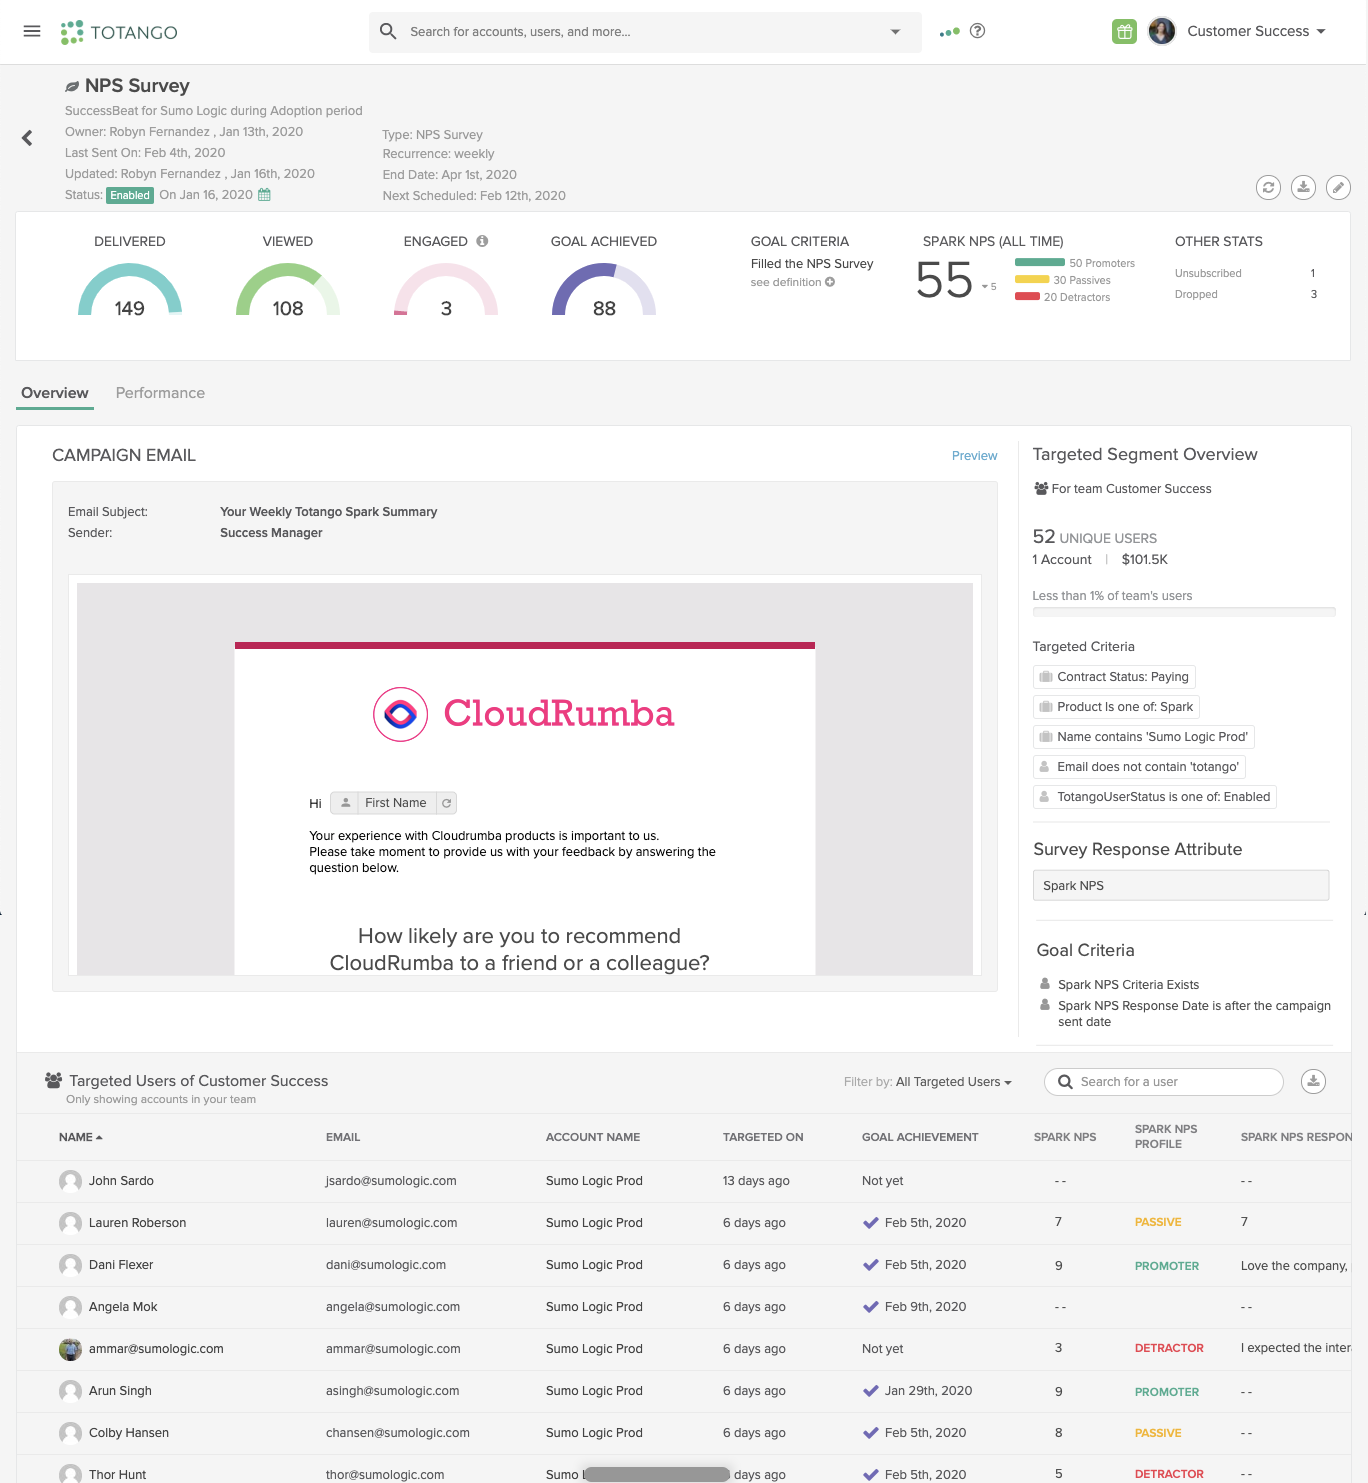
Task: Click Contract Status: Paying criteria chip
Action: (x=1114, y=677)
